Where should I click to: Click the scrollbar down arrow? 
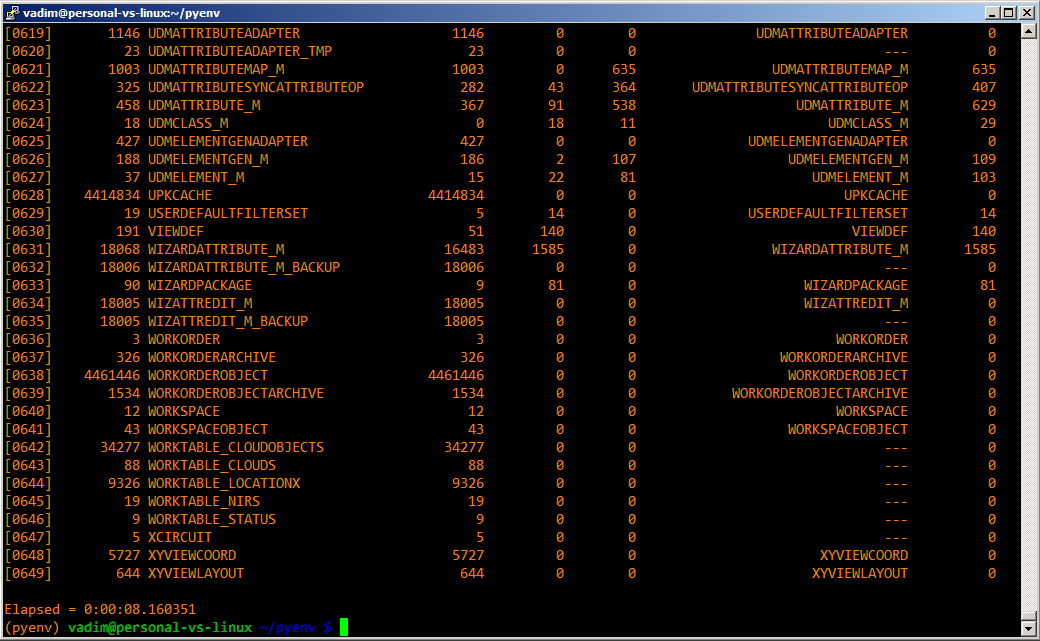[1028, 626]
